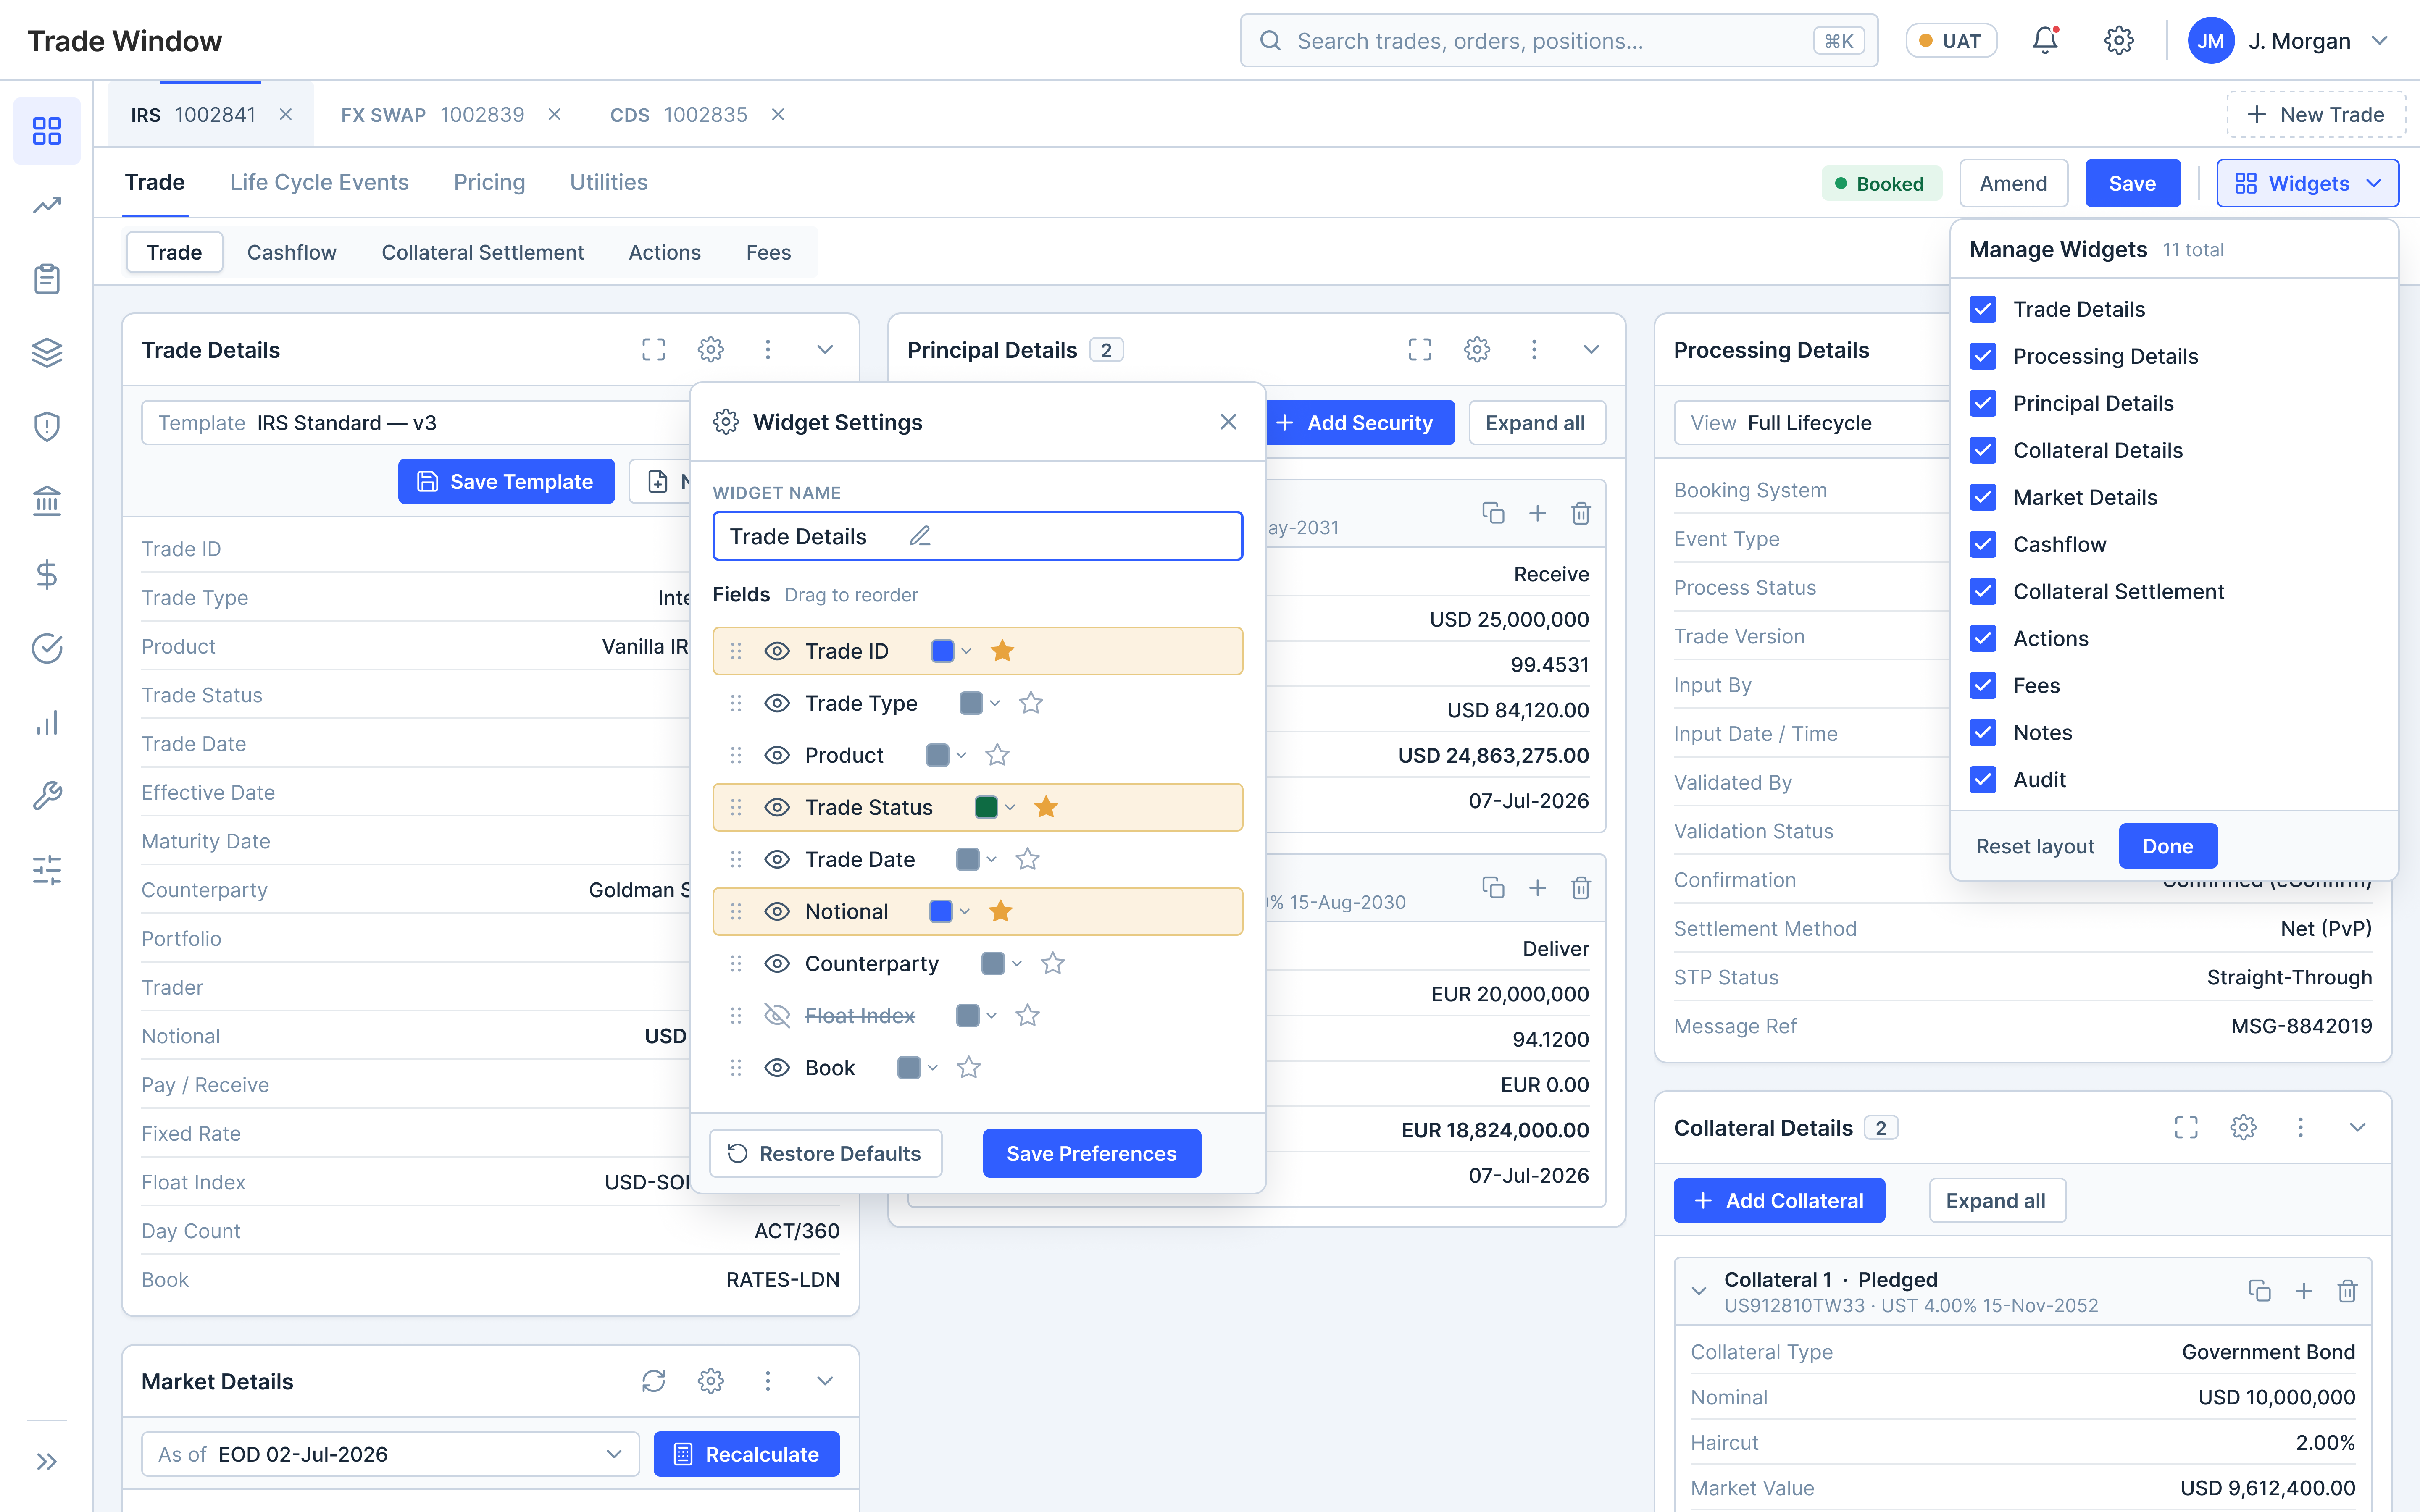Open the trend chart icon in sidebar

click(47, 205)
